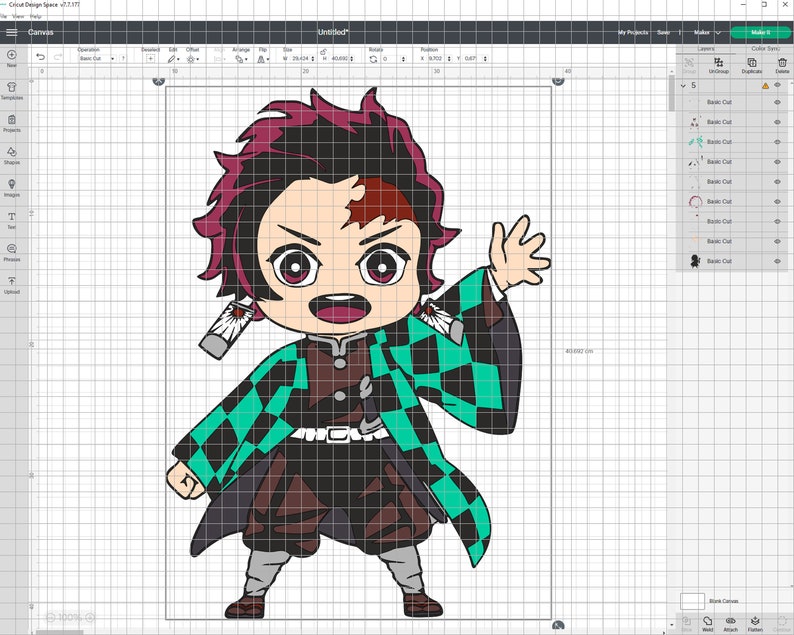This screenshot has height=635, width=794.
Task: Click the Position Y input field
Action: [471, 59]
